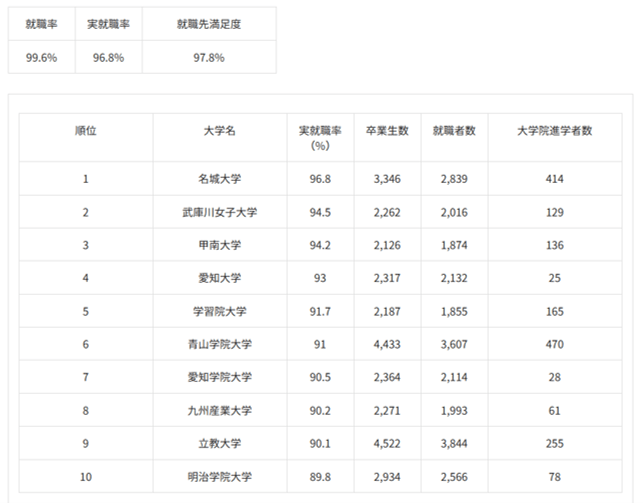The width and height of the screenshot is (643, 503).
Task: Click graduate school count 255
Action: pos(555,444)
